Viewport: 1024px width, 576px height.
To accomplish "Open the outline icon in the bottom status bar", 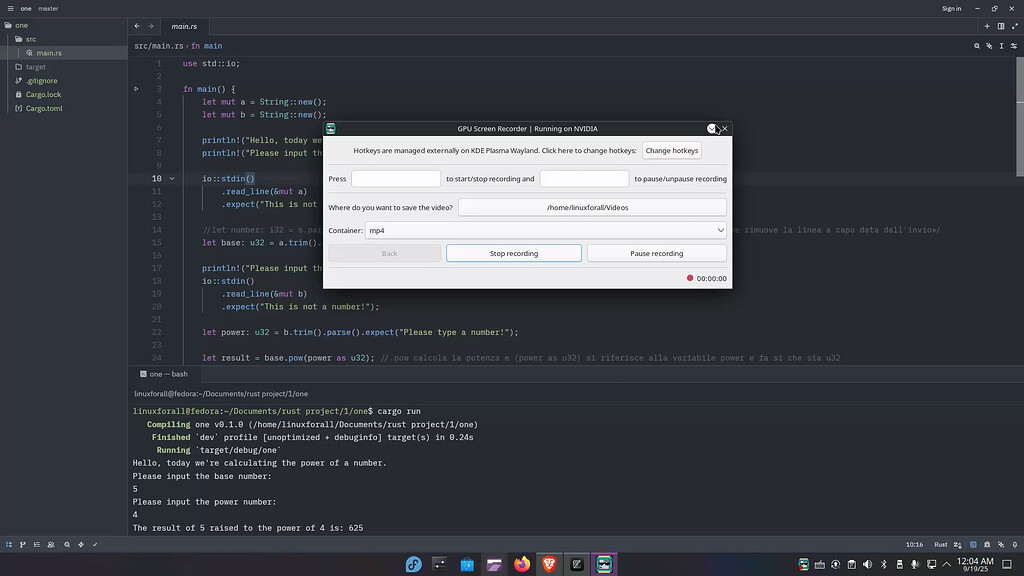I will 36,544.
